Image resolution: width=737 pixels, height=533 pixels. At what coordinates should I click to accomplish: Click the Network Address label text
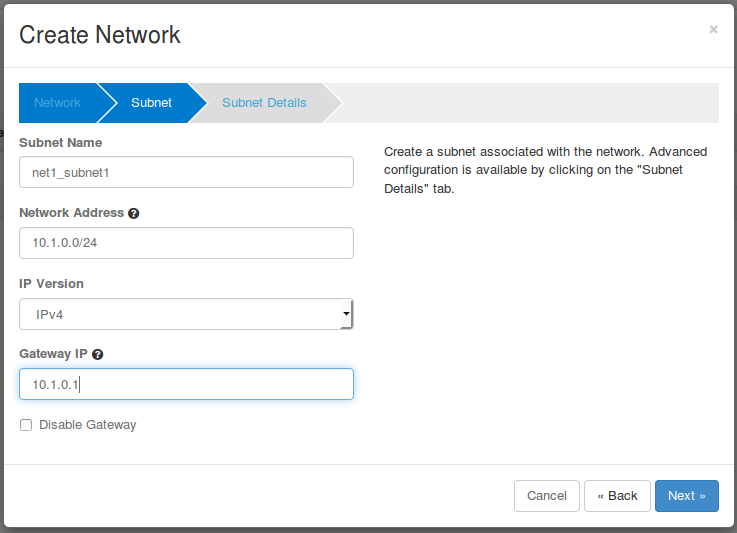click(71, 213)
